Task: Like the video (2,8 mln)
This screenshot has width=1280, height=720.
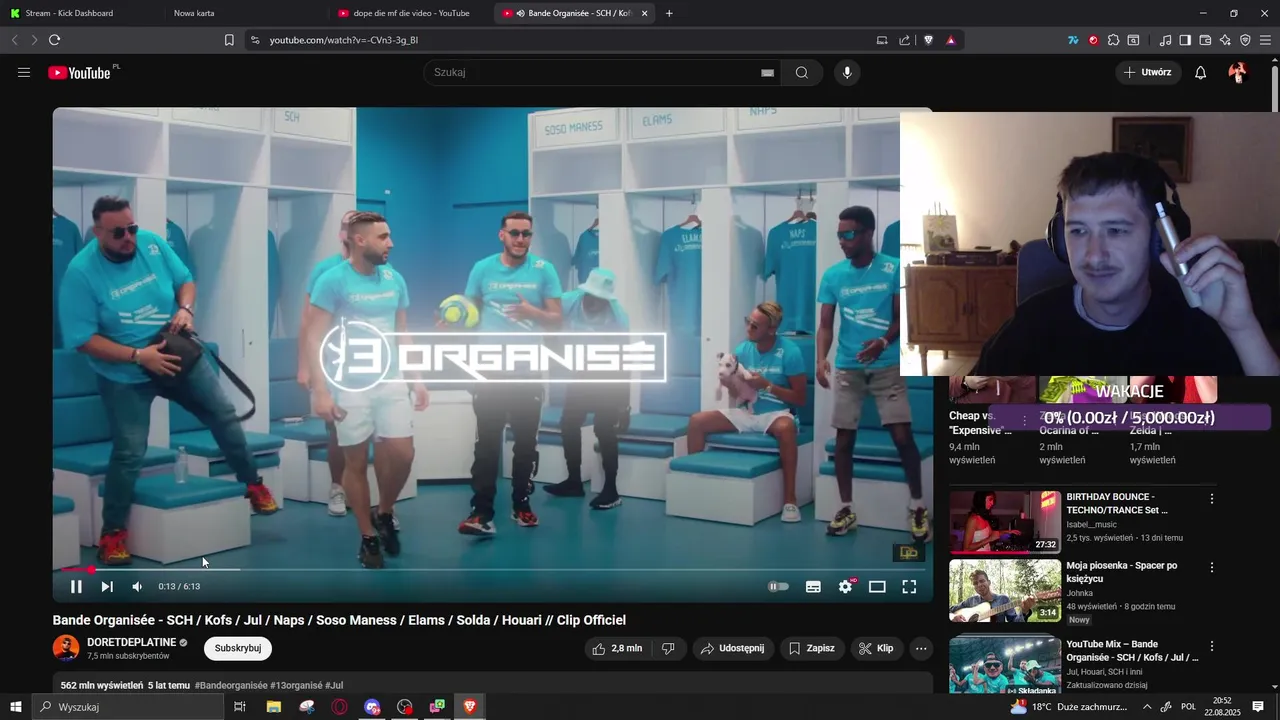Action: (x=617, y=648)
